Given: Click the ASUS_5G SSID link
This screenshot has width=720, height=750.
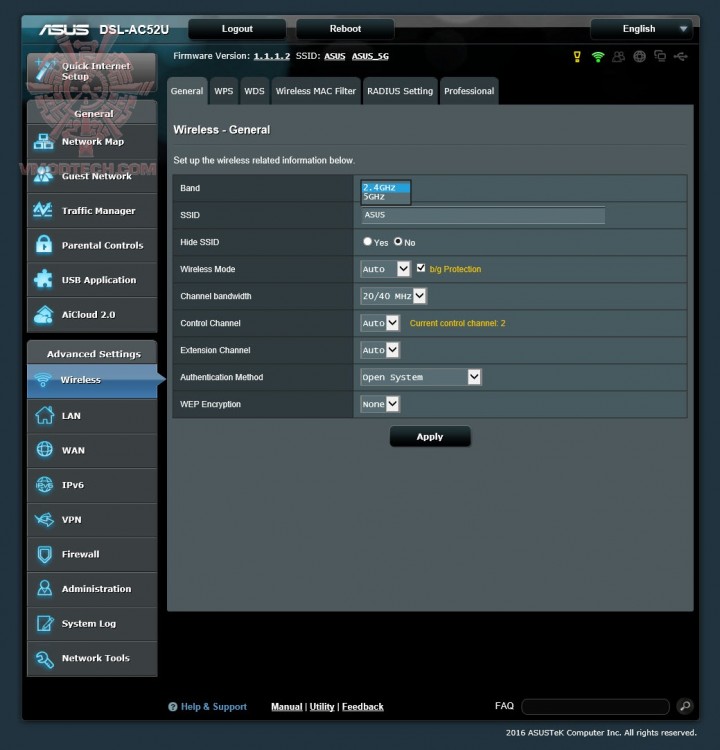Looking at the screenshot, I should tap(370, 56).
